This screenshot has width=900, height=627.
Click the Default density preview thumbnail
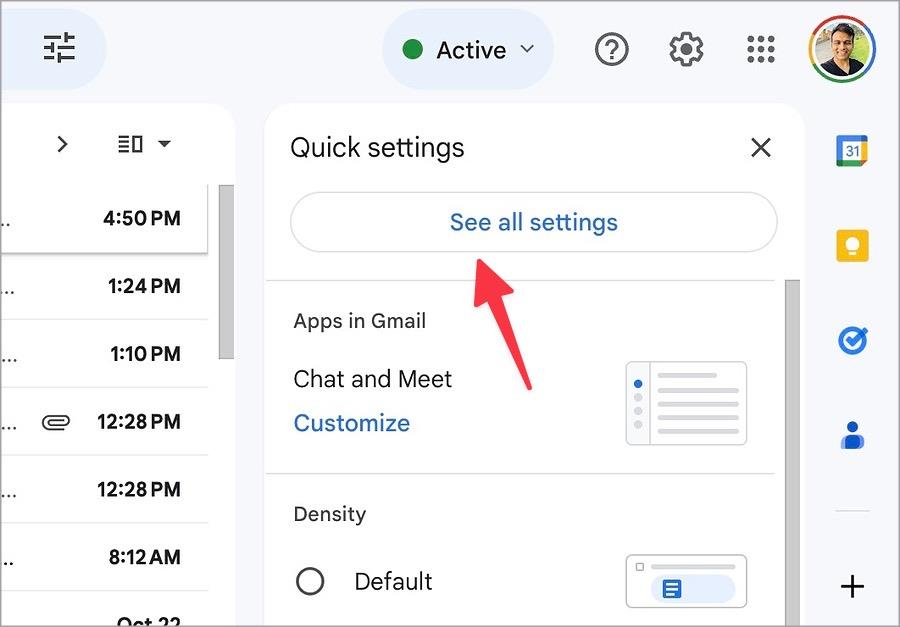coord(686,581)
